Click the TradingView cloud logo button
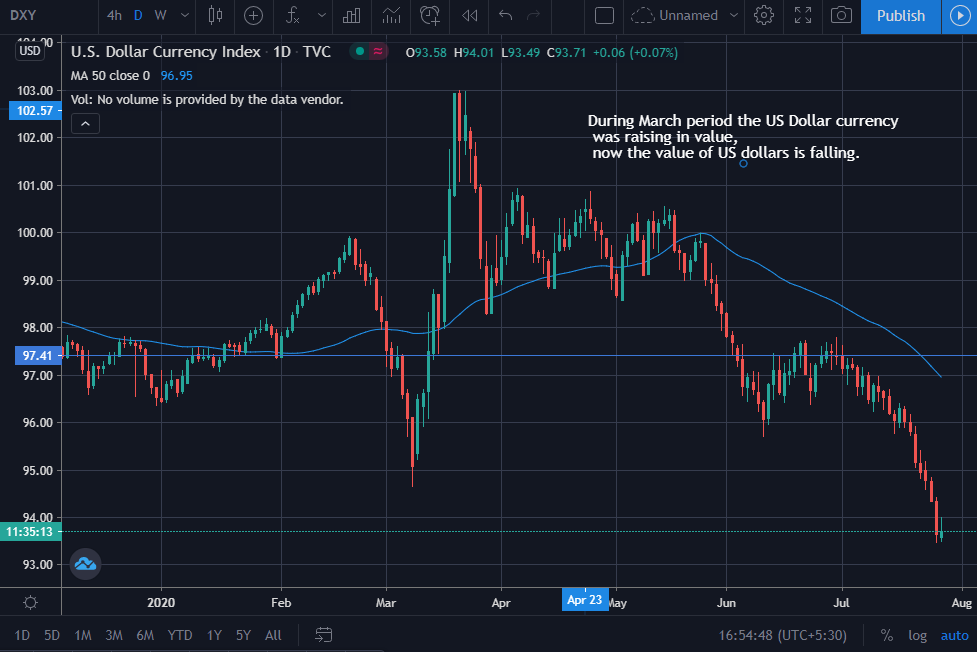This screenshot has width=977, height=652. (x=85, y=564)
